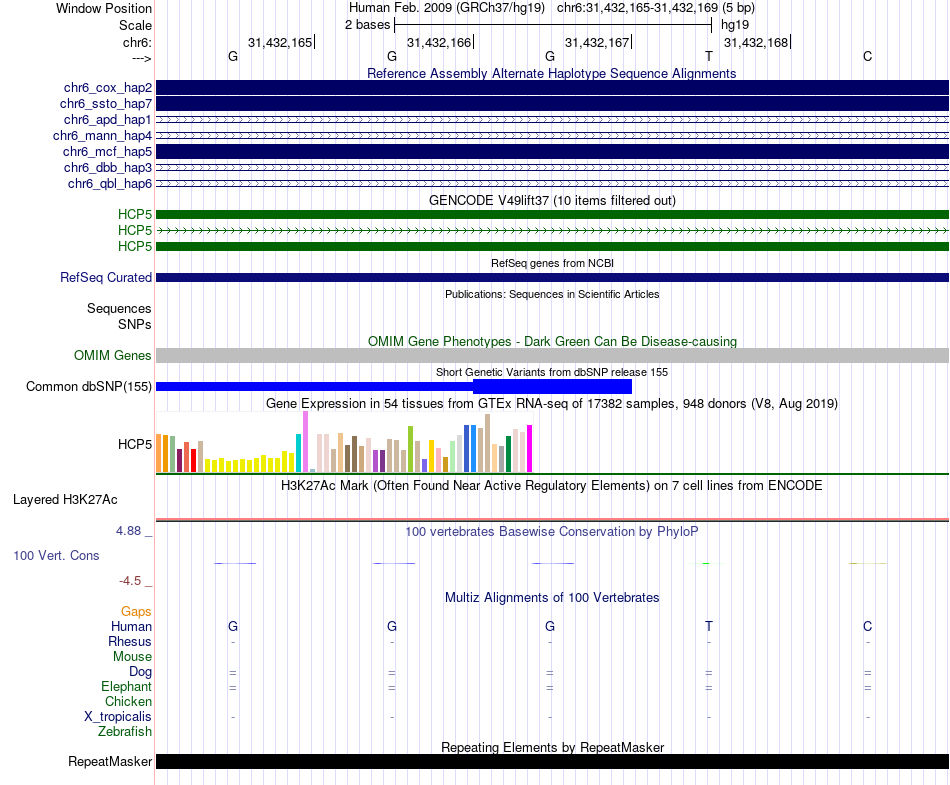Click the "OMIM Genes" label
950x785 pixels.
(x=113, y=356)
